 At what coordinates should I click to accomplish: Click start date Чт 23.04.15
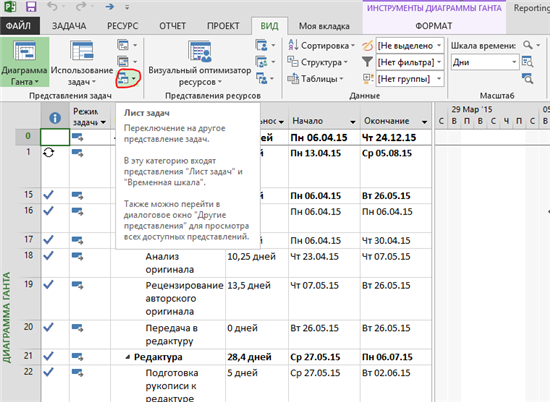(x=315, y=257)
